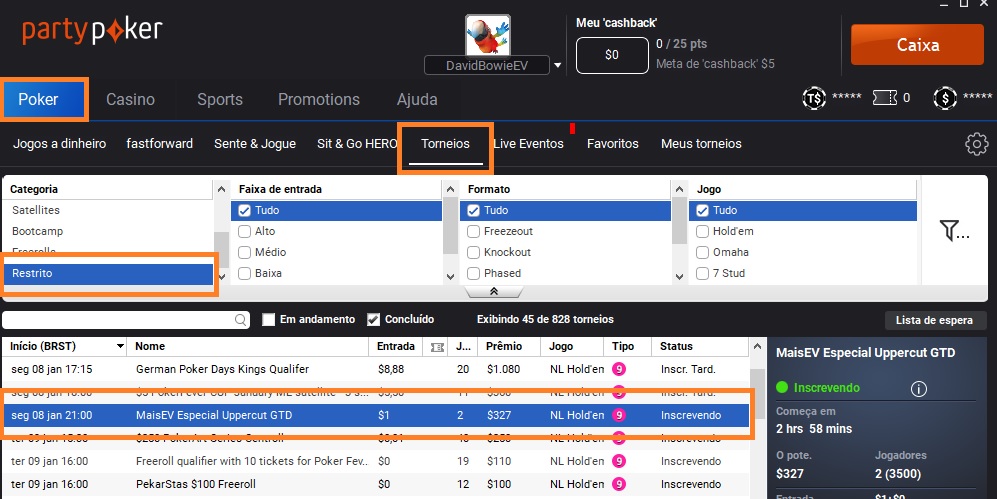Sort by Início (BRST) column
This screenshot has height=499, width=997.
click(65, 346)
